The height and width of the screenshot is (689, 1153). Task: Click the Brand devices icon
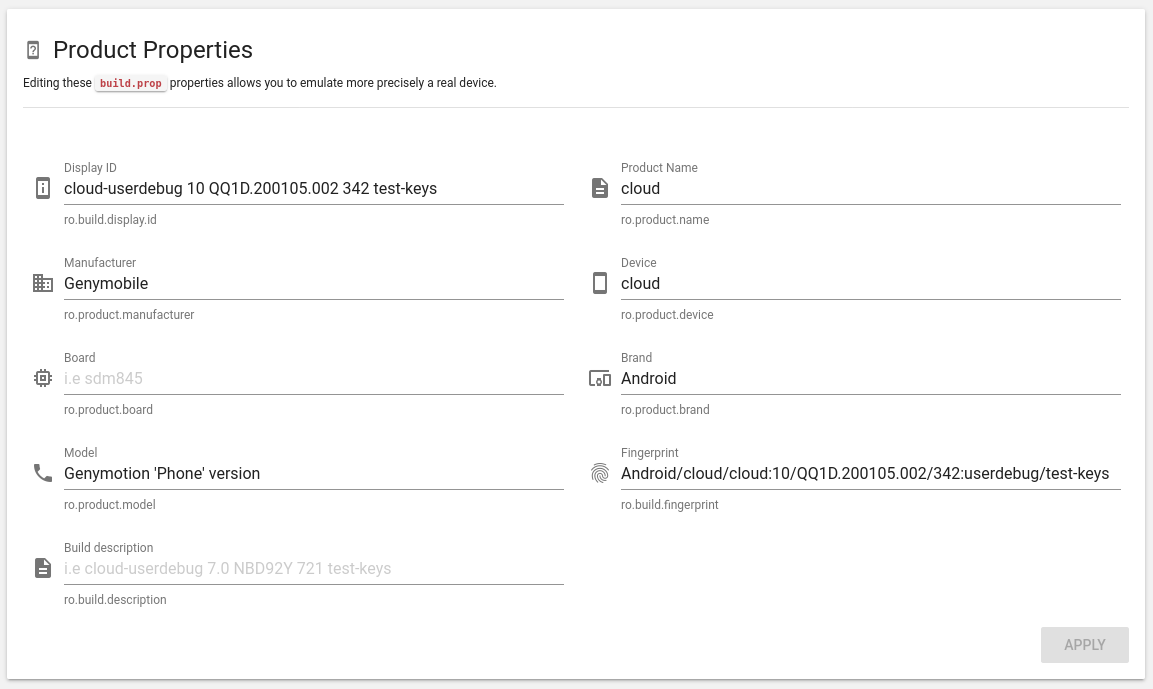[x=600, y=378]
